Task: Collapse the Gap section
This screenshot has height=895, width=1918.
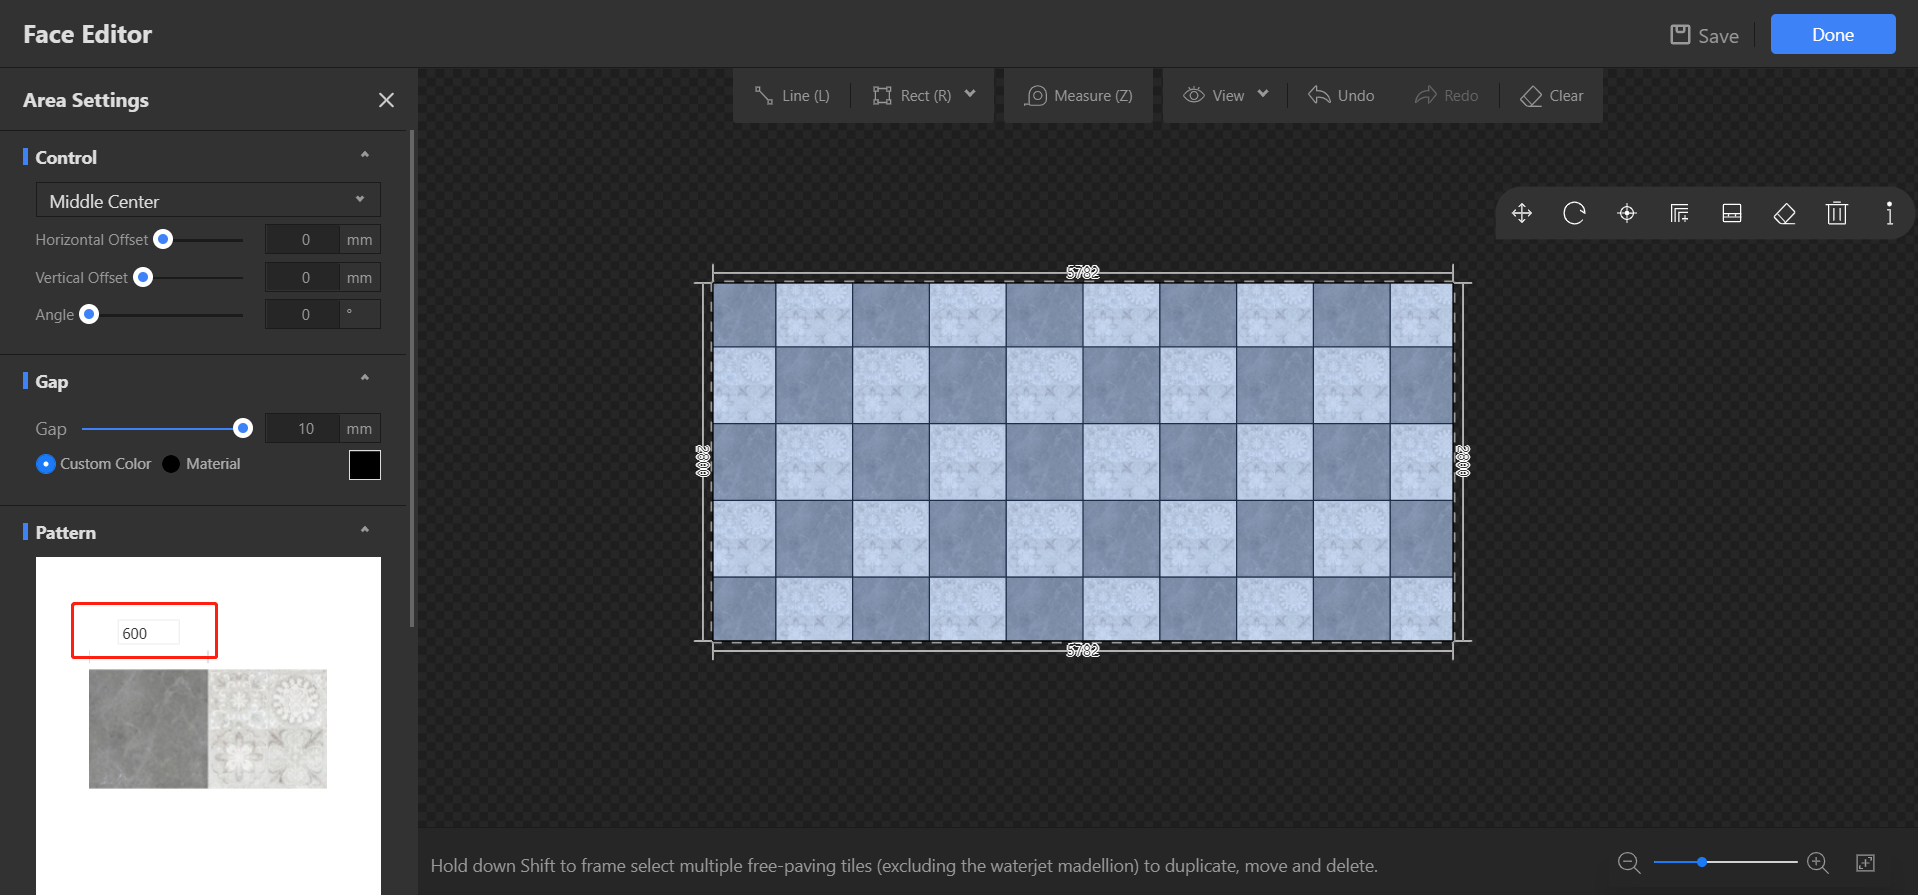Action: 365,378
